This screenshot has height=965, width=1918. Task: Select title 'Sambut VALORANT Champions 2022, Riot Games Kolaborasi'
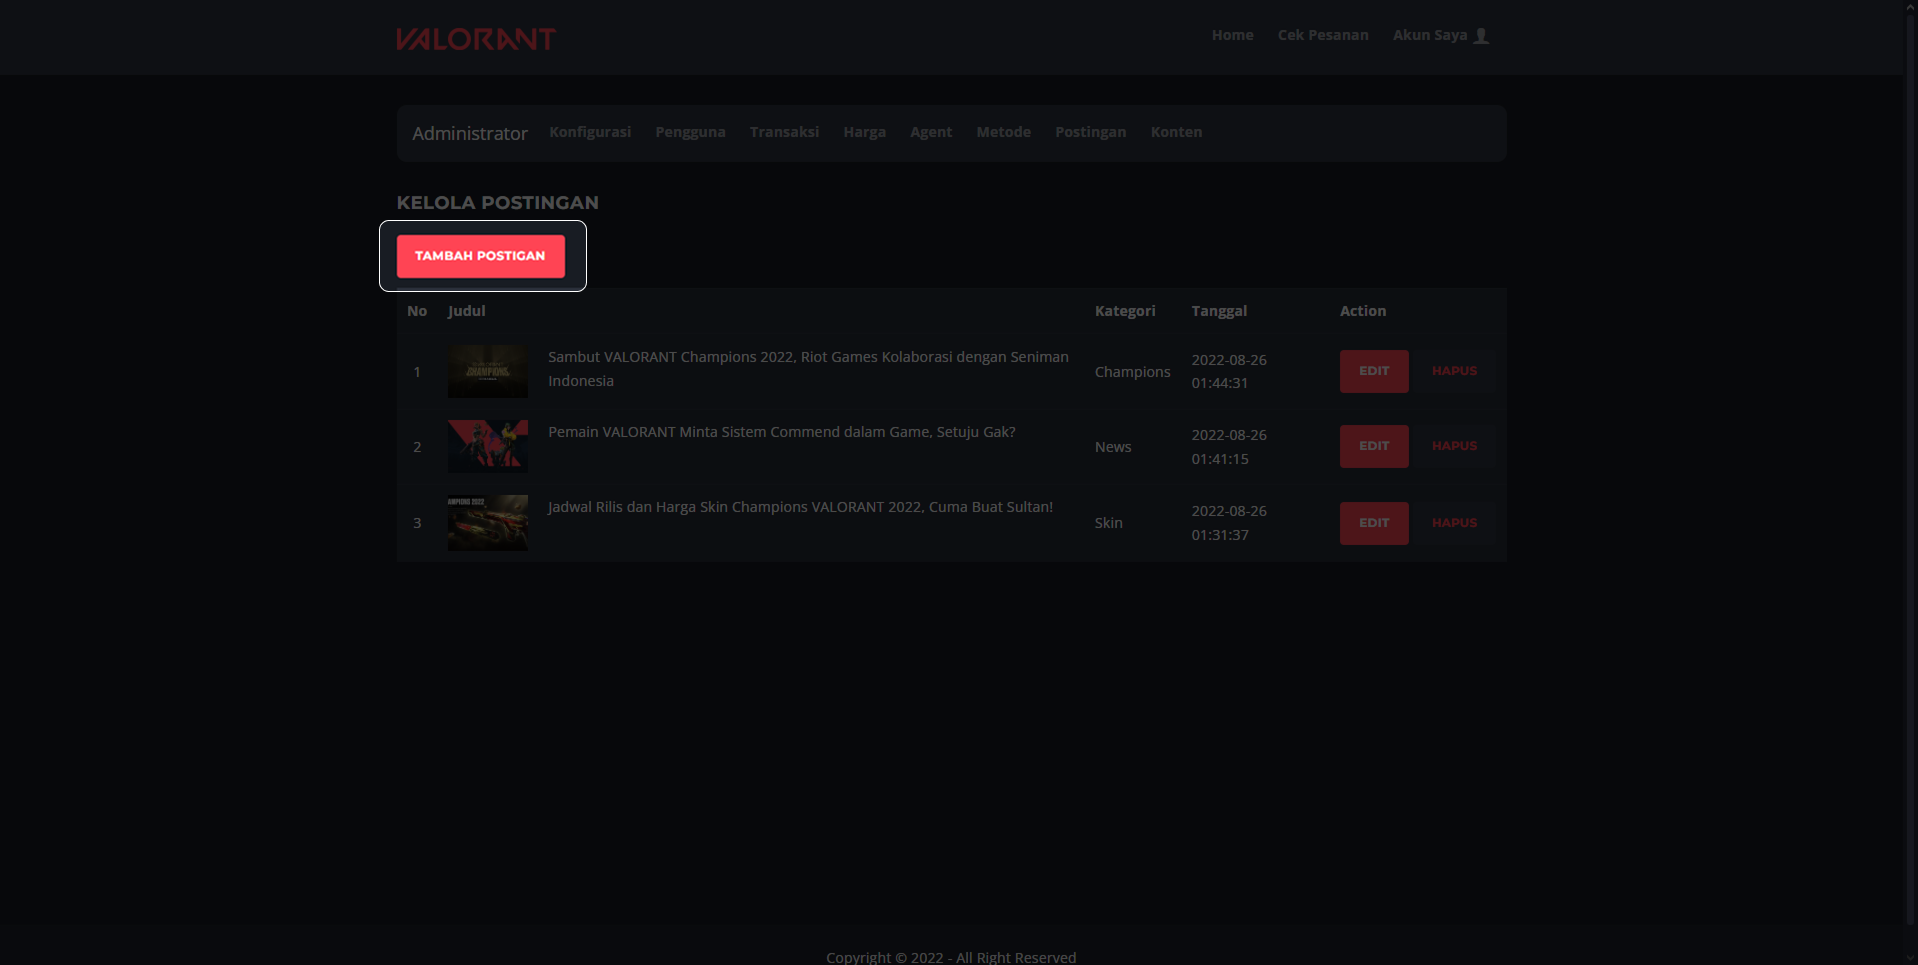pyautogui.click(x=808, y=369)
